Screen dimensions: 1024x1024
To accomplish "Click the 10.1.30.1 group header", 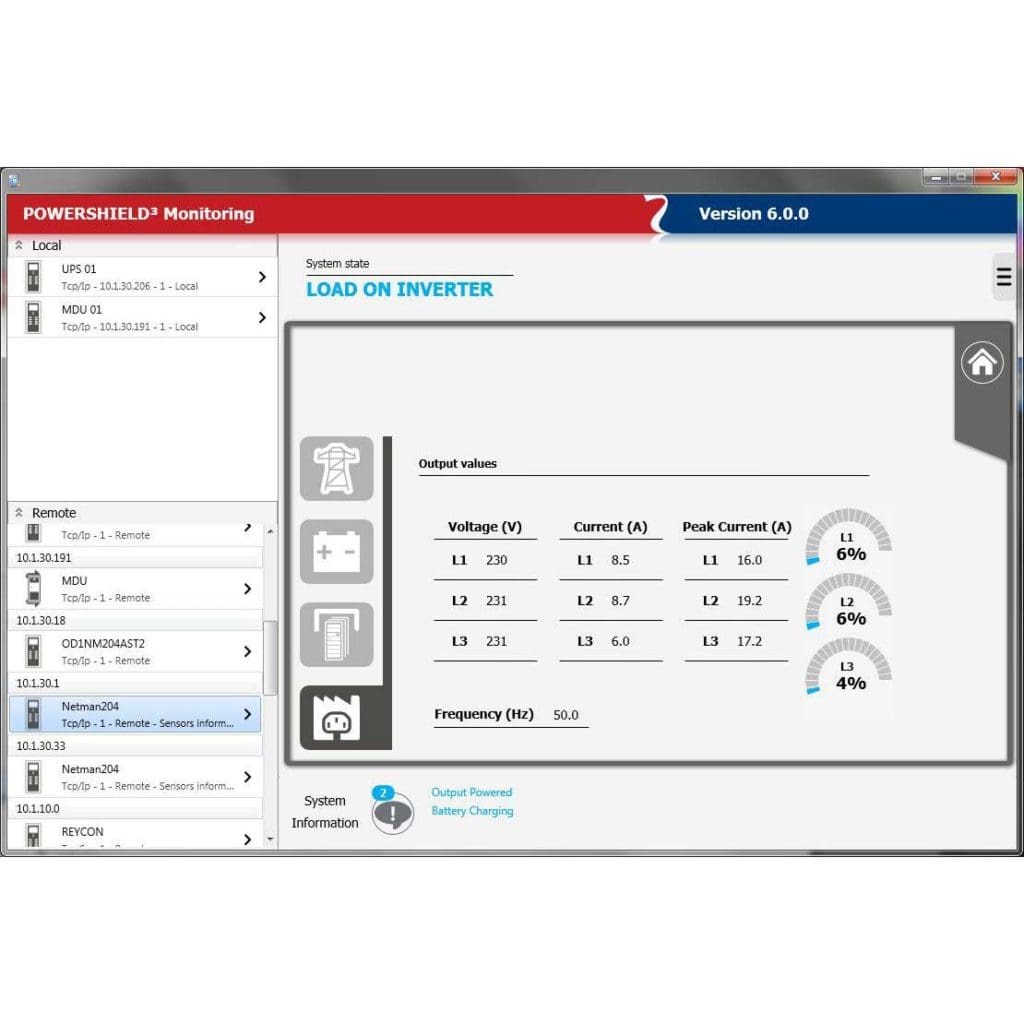I will tap(135, 683).
